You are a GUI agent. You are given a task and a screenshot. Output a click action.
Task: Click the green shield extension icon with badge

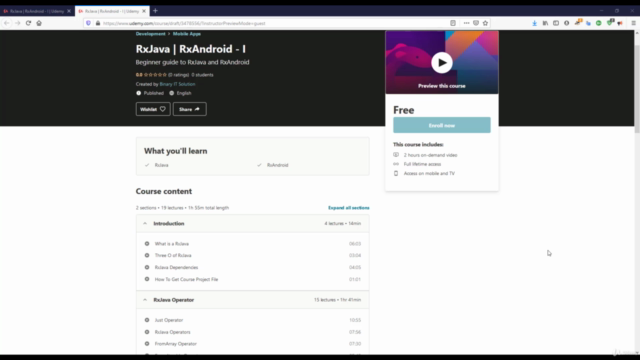(x=610, y=23)
